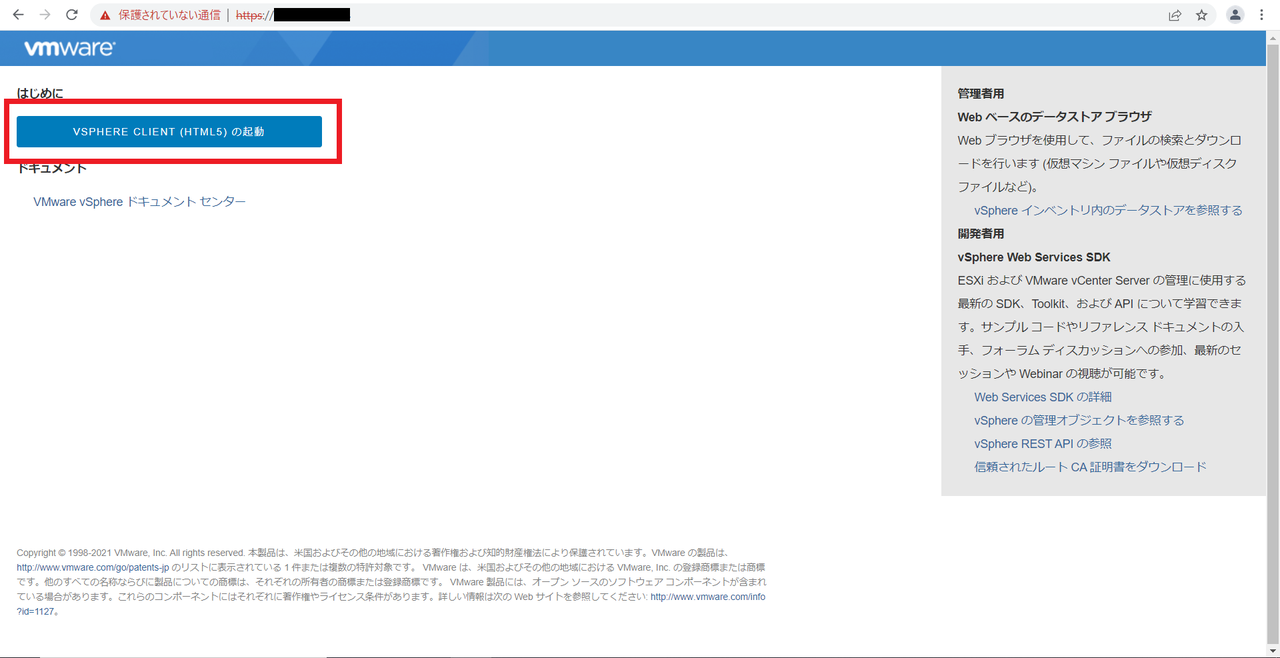Download the trusted root CA certificates
The image size is (1280, 658).
(x=1090, y=466)
